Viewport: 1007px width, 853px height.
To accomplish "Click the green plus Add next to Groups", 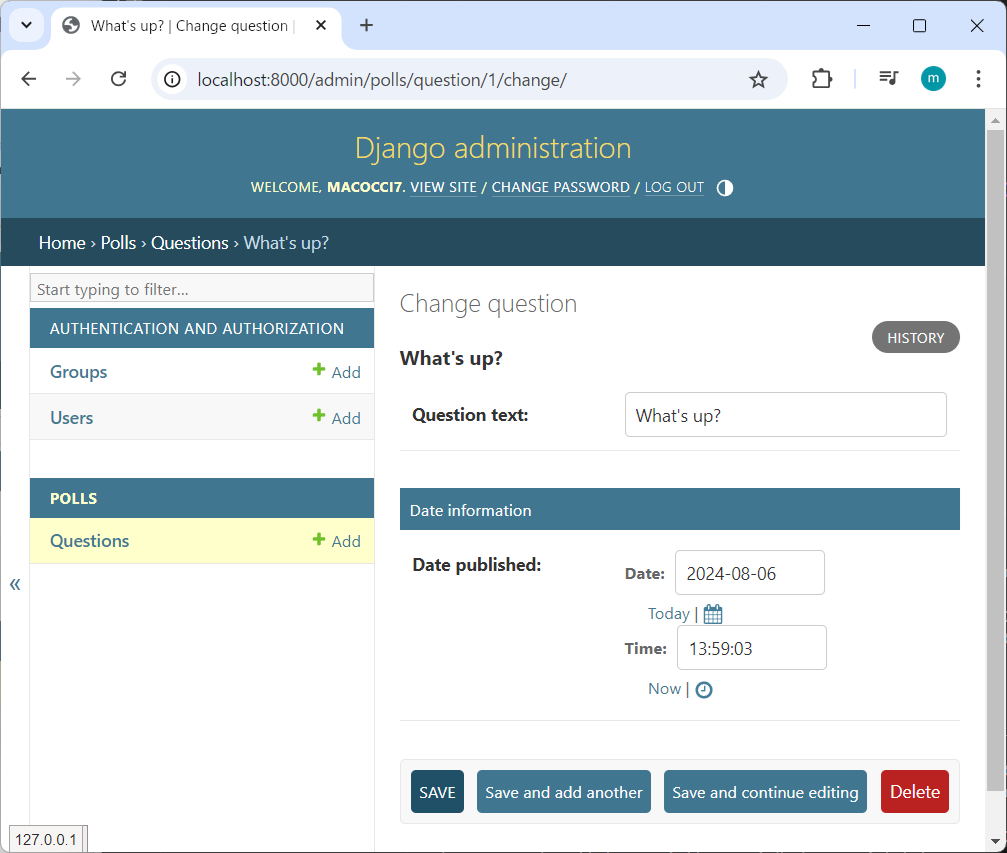I will [x=336, y=372].
